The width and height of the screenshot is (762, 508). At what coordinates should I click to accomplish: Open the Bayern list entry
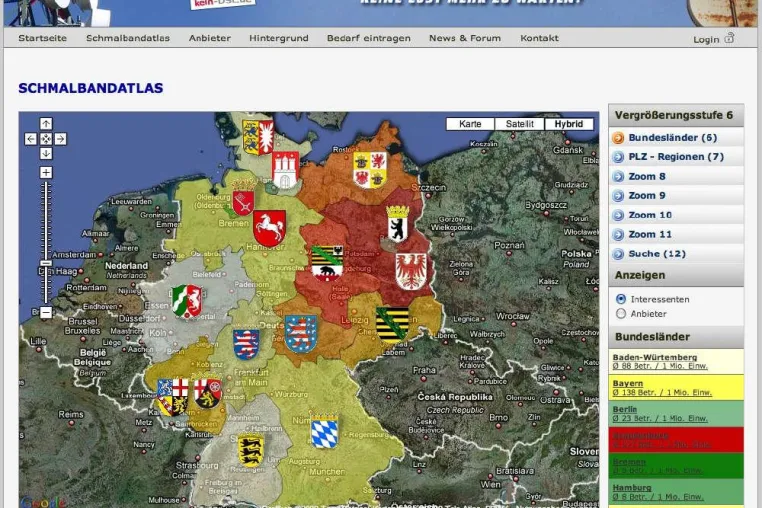pyautogui.click(x=676, y=387)
